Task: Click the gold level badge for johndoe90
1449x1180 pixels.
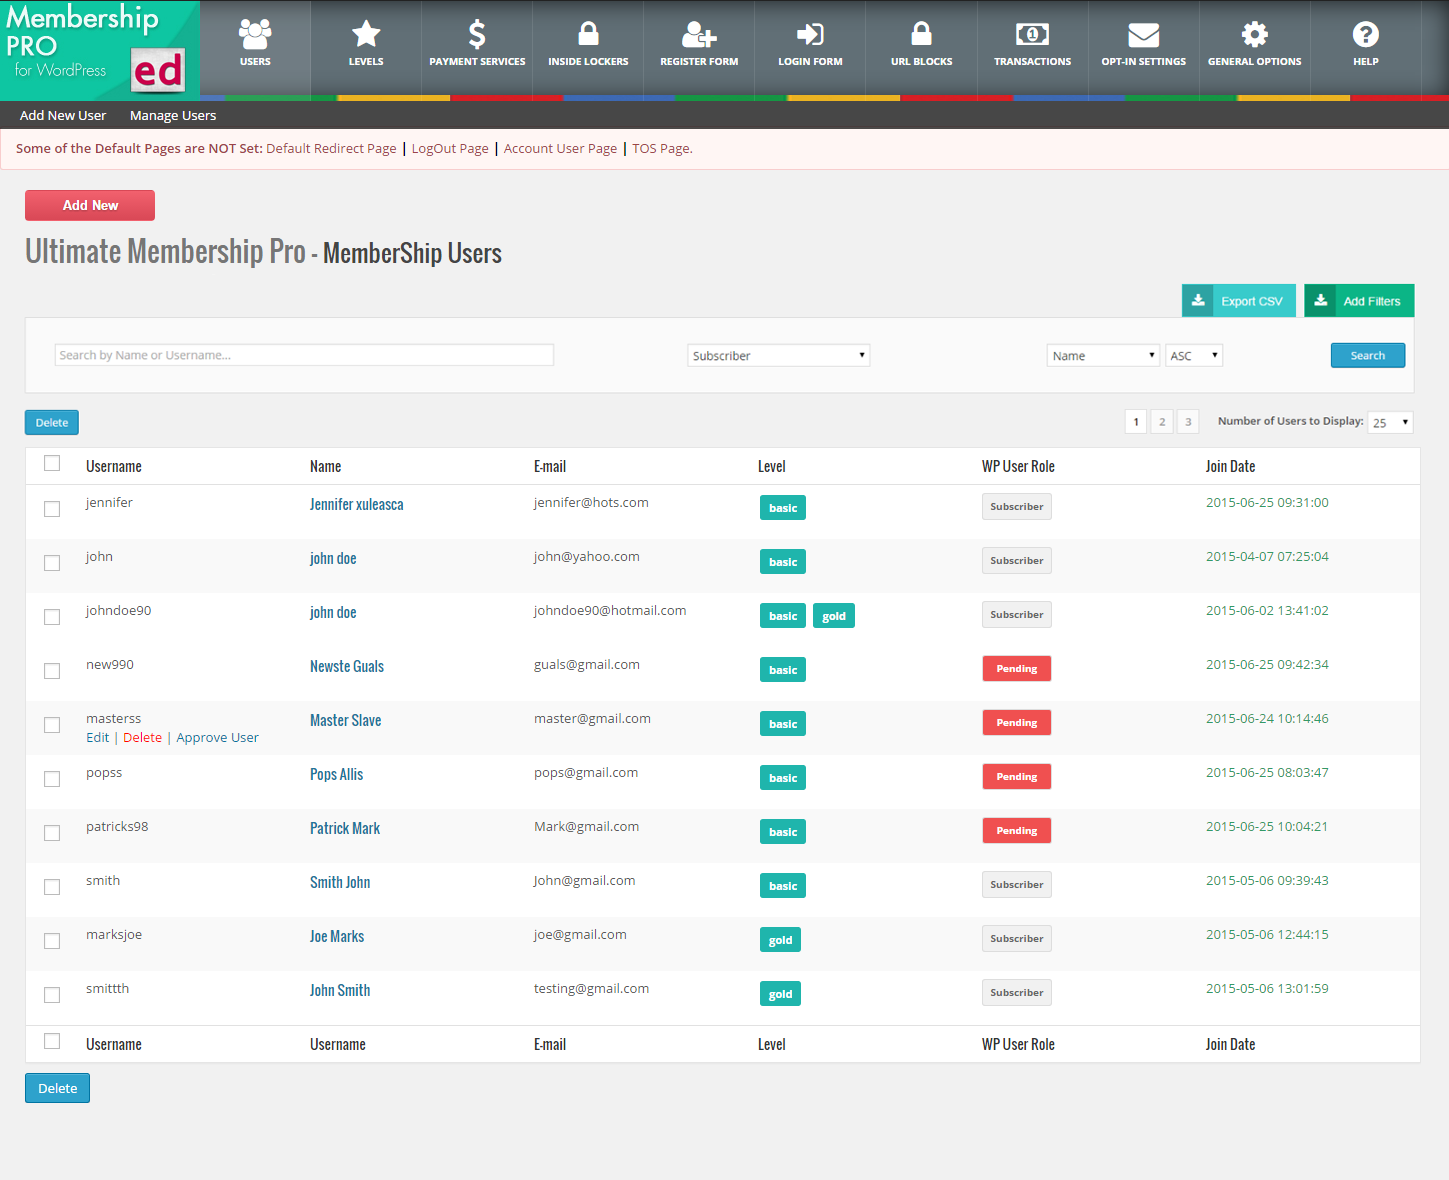Action: click(834, 616)
